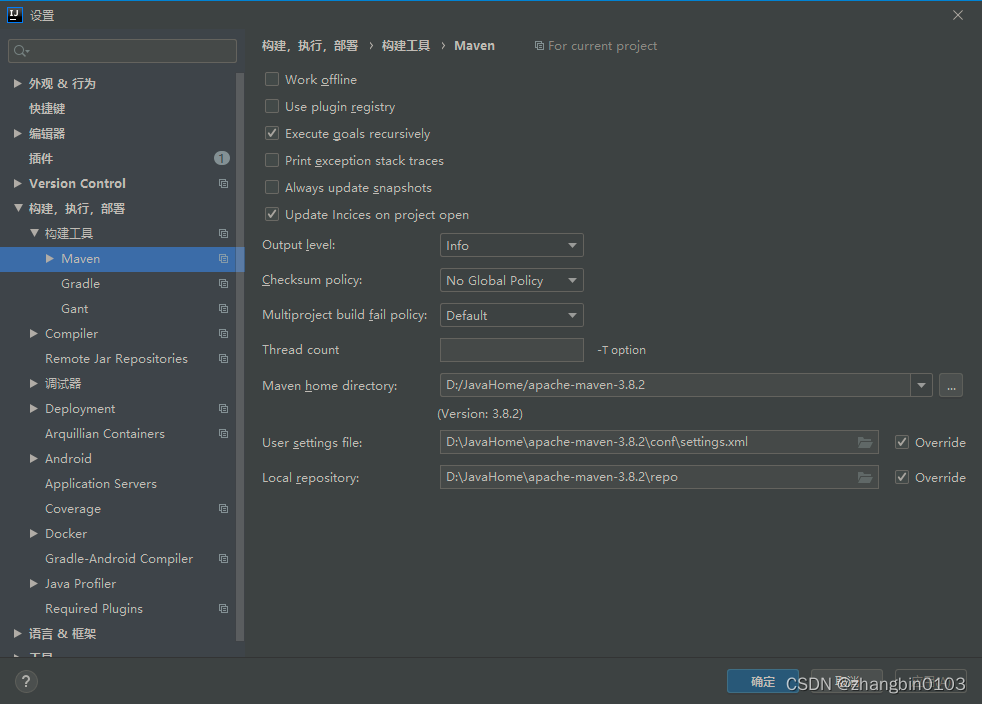982x704 pixels.
Task: Click the project-level icon beside Compiler
Action: (223, 334)
